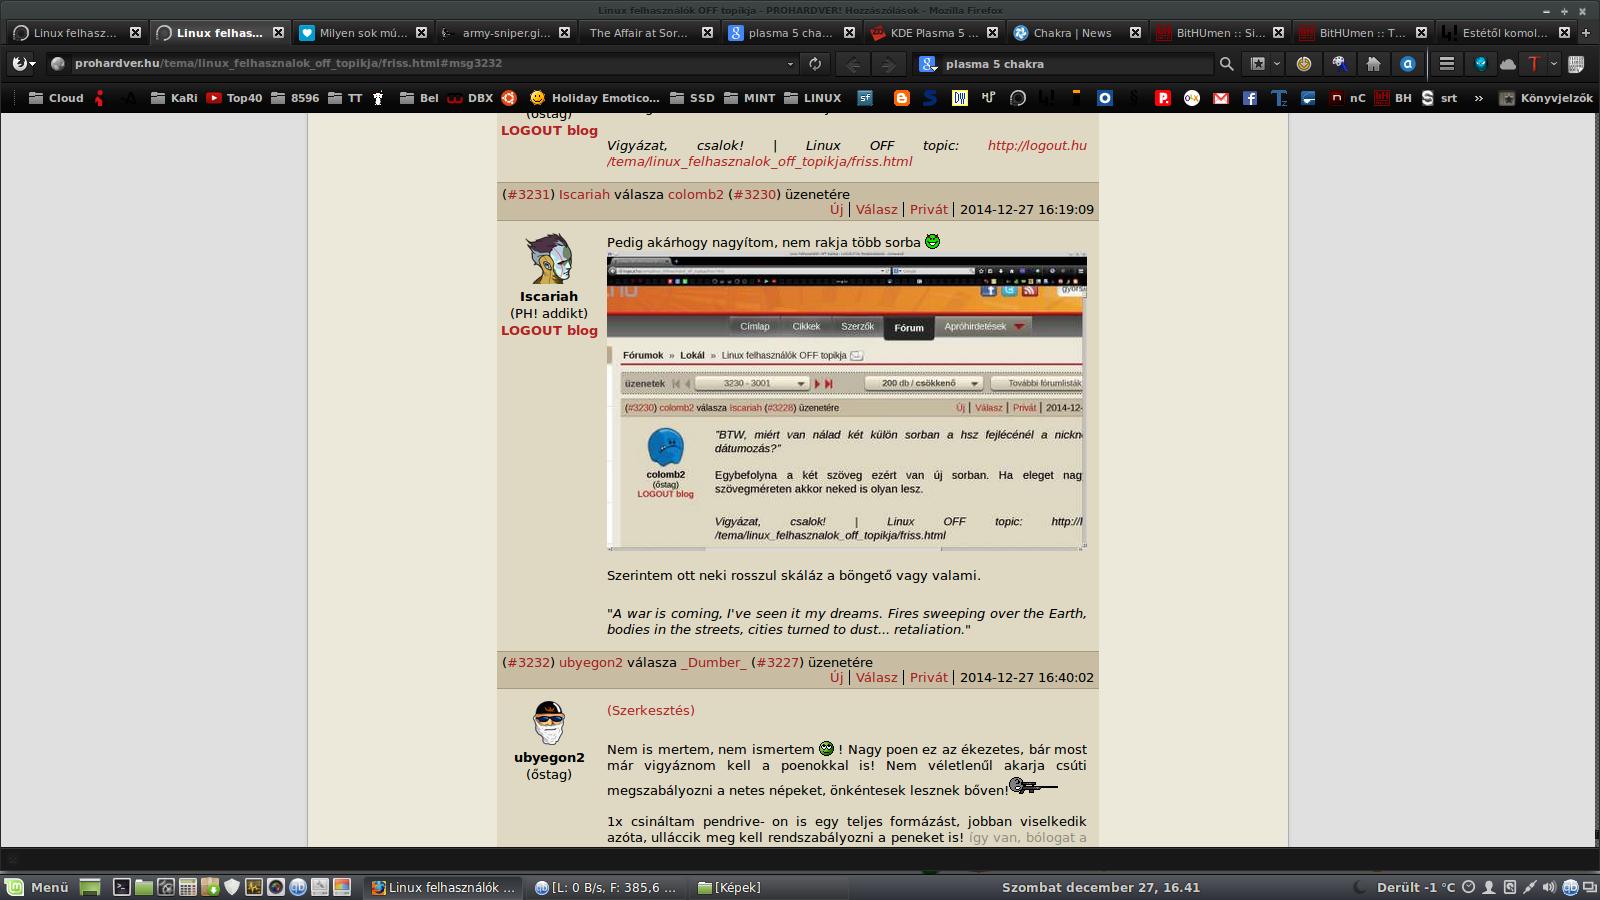Click the (Szerkesztés) edit link
The height and width of the screenshot is (900, 1600).
coord(651,711)
